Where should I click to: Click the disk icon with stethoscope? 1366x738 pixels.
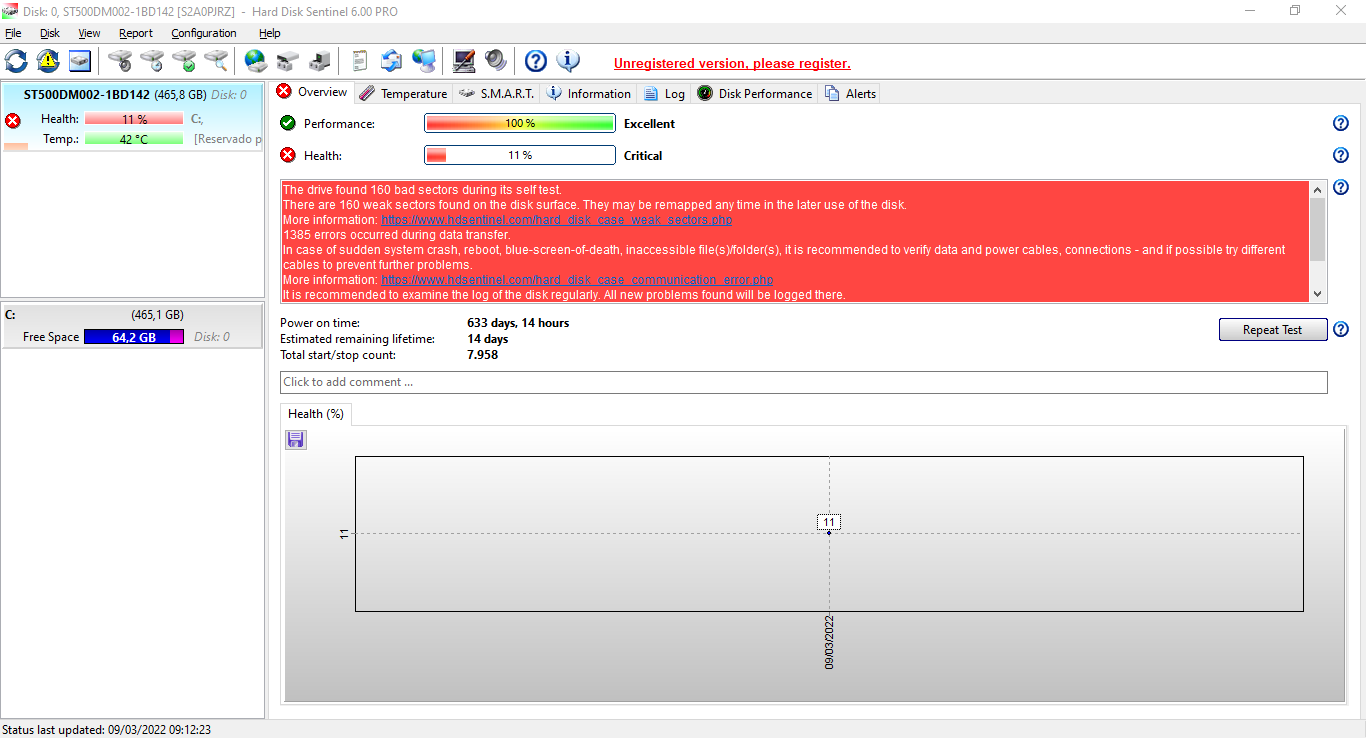[x=120, y=61]
